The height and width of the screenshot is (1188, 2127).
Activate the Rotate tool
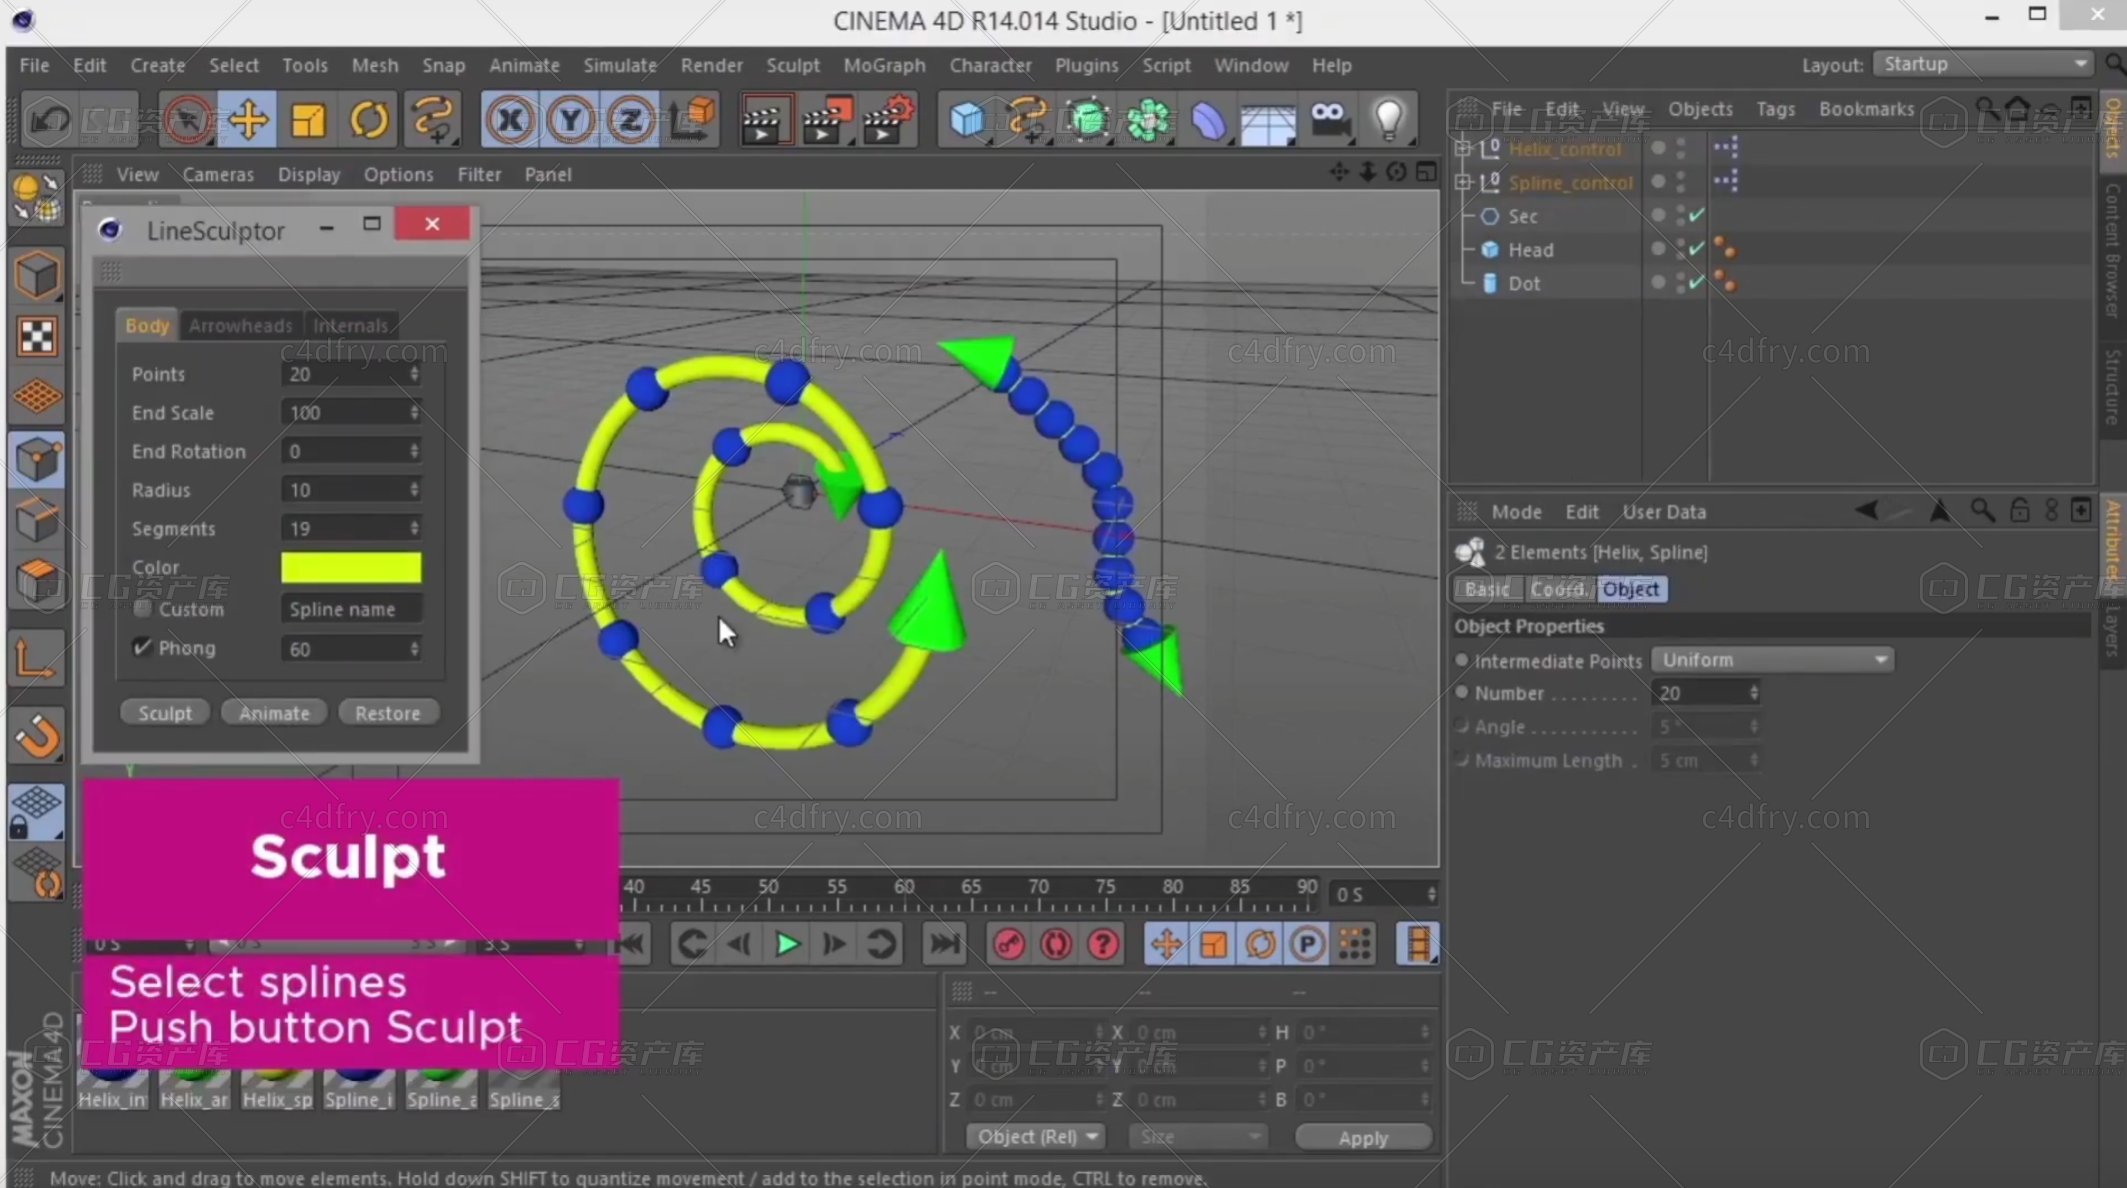pos(369,120)
